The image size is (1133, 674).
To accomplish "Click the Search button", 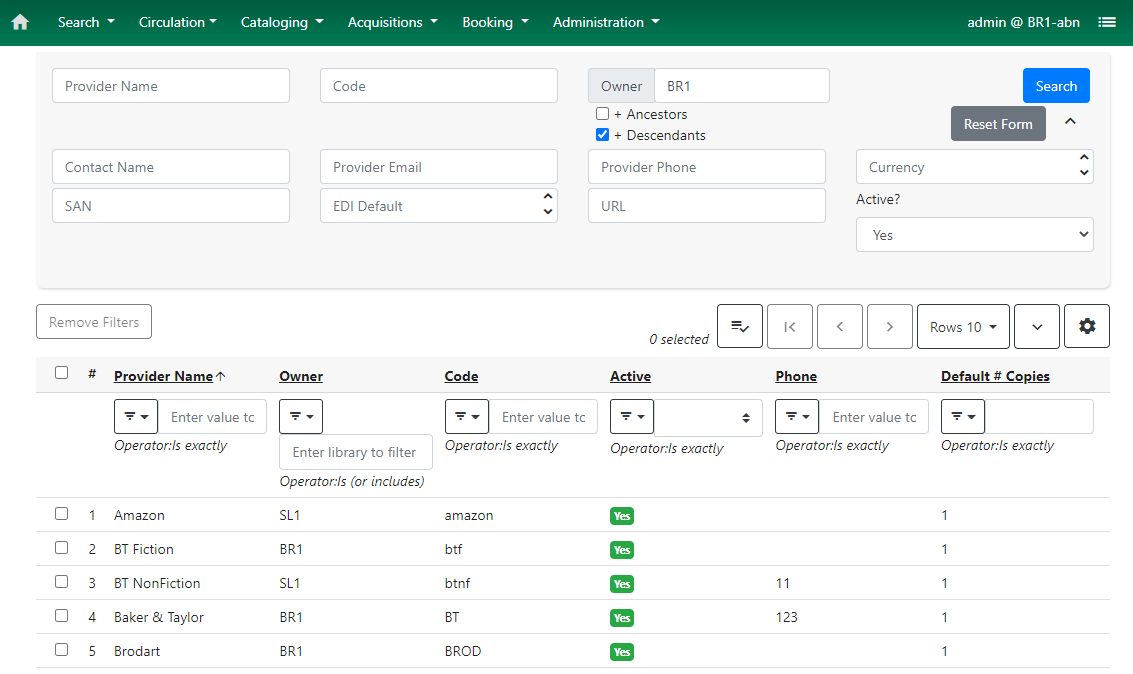I will [1056, 85].
